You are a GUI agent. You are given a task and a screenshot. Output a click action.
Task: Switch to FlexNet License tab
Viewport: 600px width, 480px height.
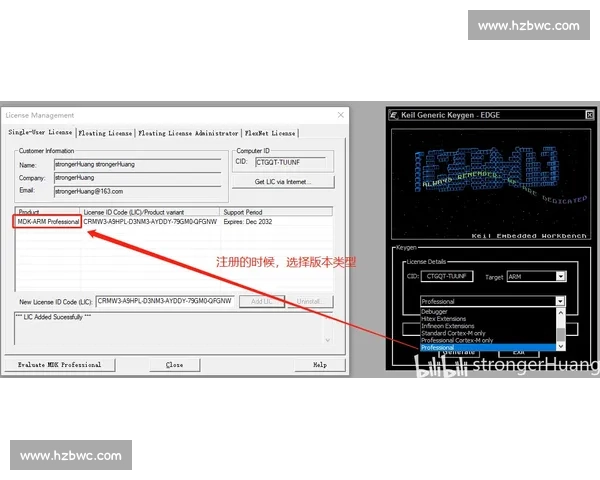[270, 133]
